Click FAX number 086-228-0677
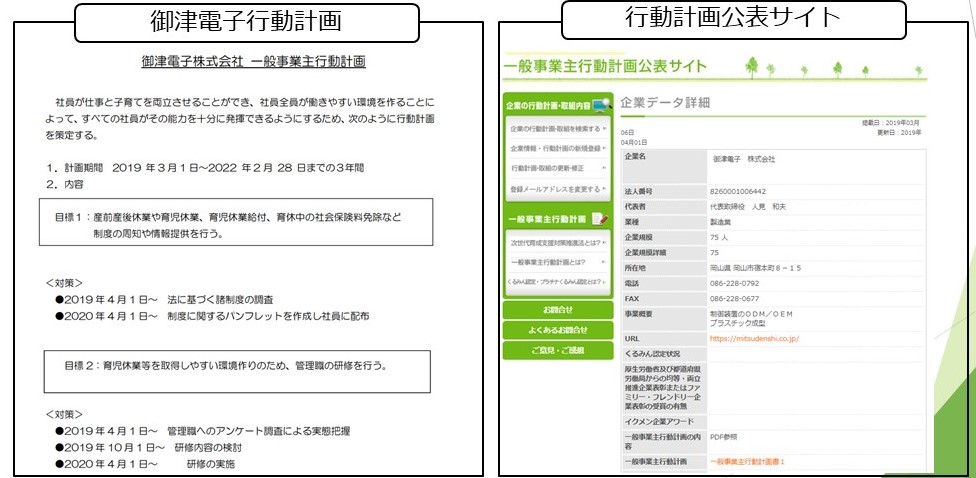 tap(734, 299)
